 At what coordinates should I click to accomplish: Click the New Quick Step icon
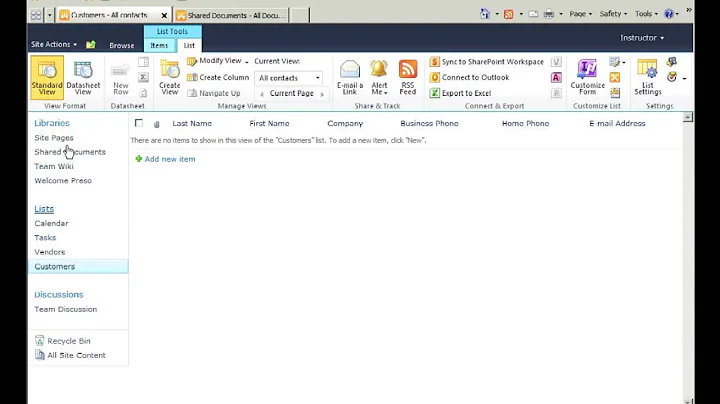[x=615, y=93]
